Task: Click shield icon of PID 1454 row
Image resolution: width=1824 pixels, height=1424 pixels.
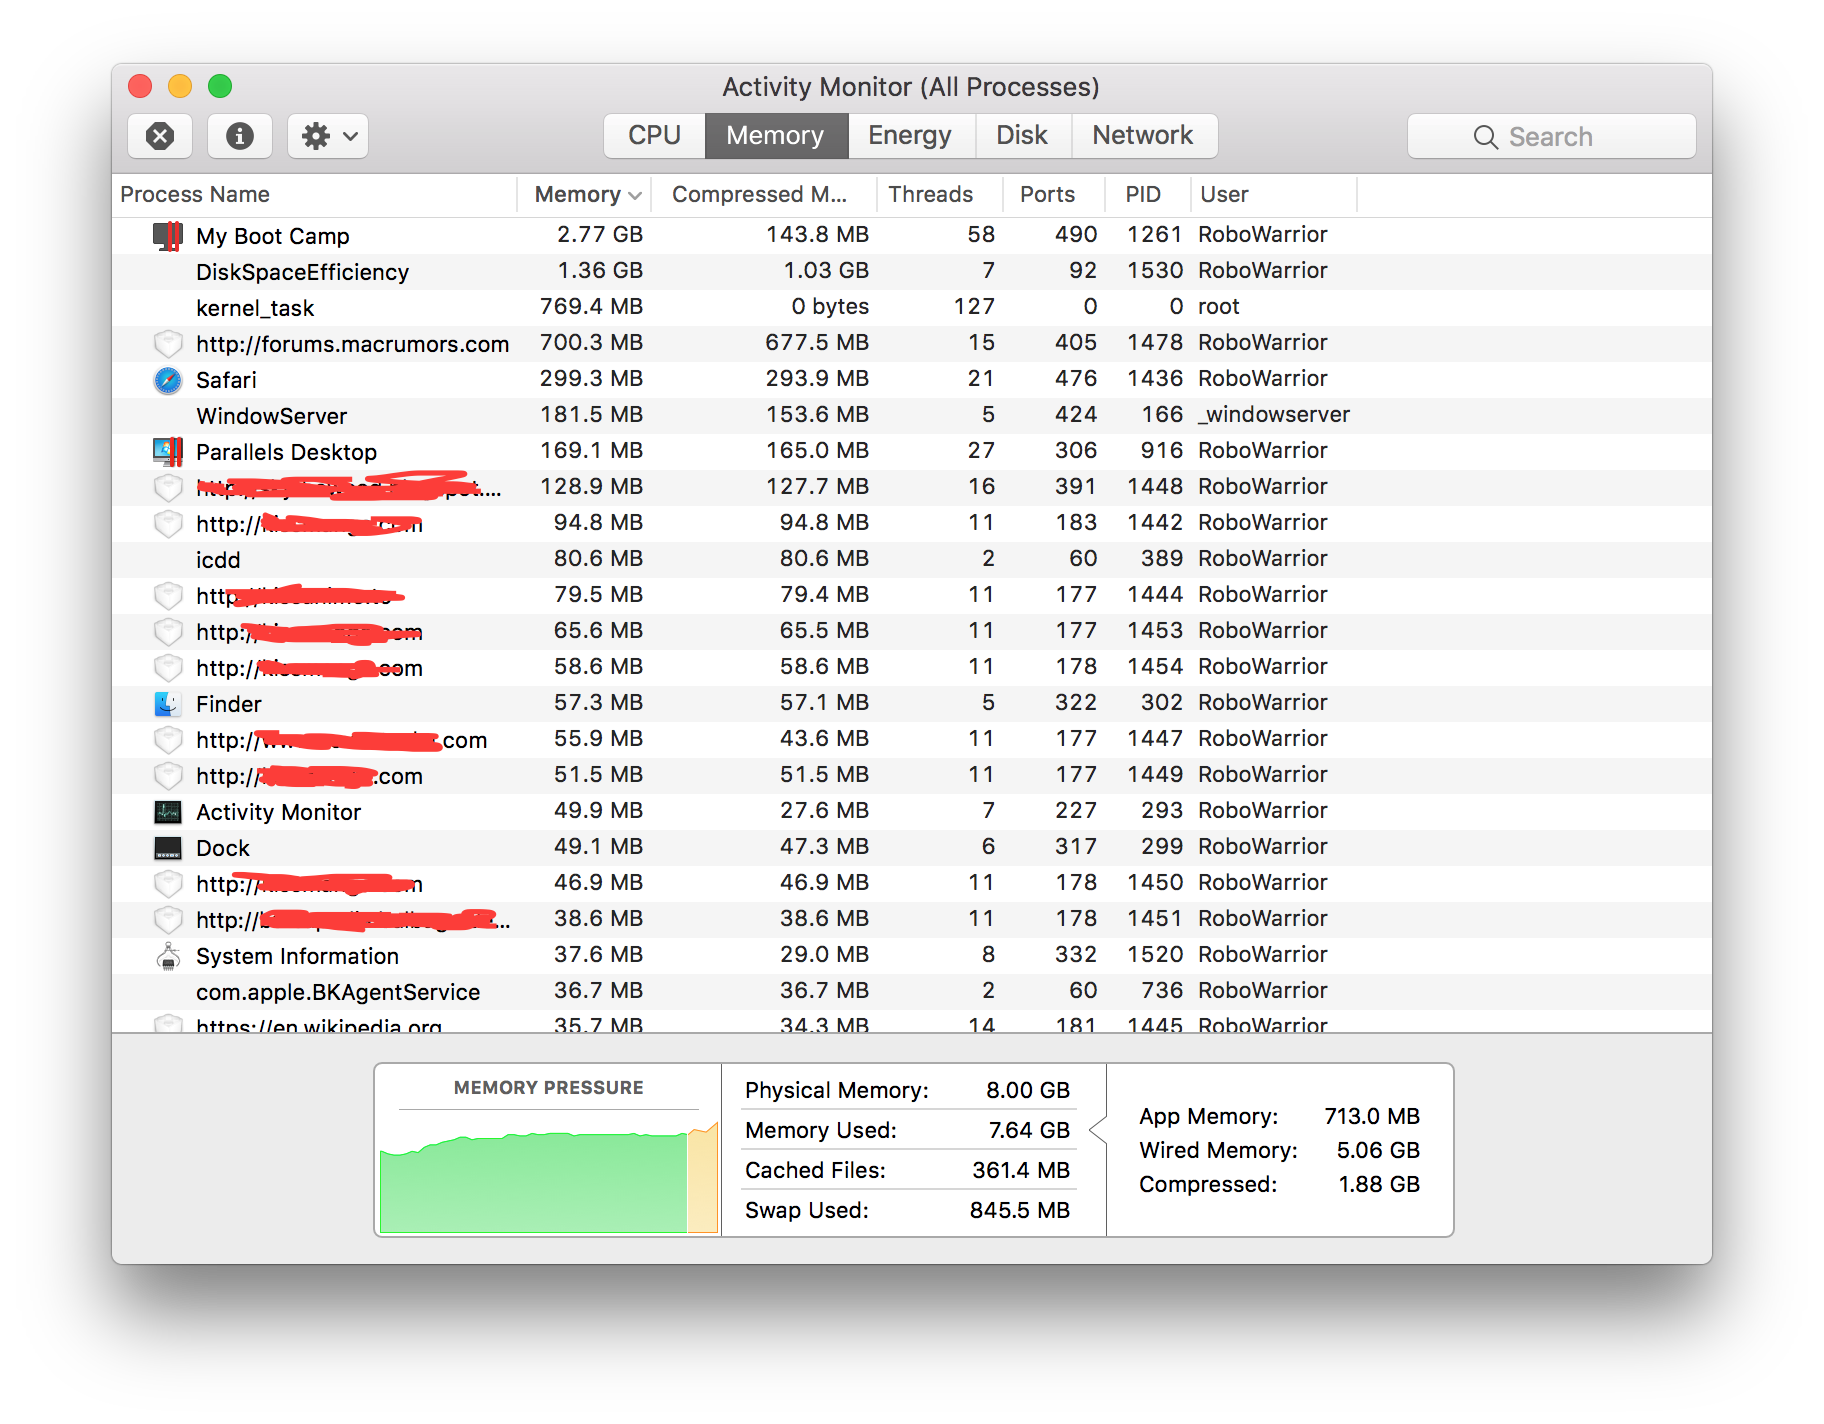Action: (x=168, y=668)
